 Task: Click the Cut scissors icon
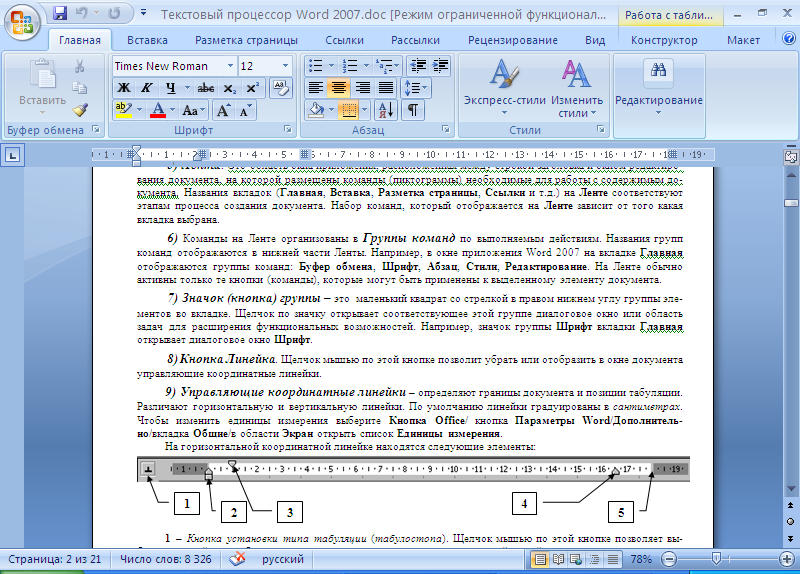click(x=80, y=66)
